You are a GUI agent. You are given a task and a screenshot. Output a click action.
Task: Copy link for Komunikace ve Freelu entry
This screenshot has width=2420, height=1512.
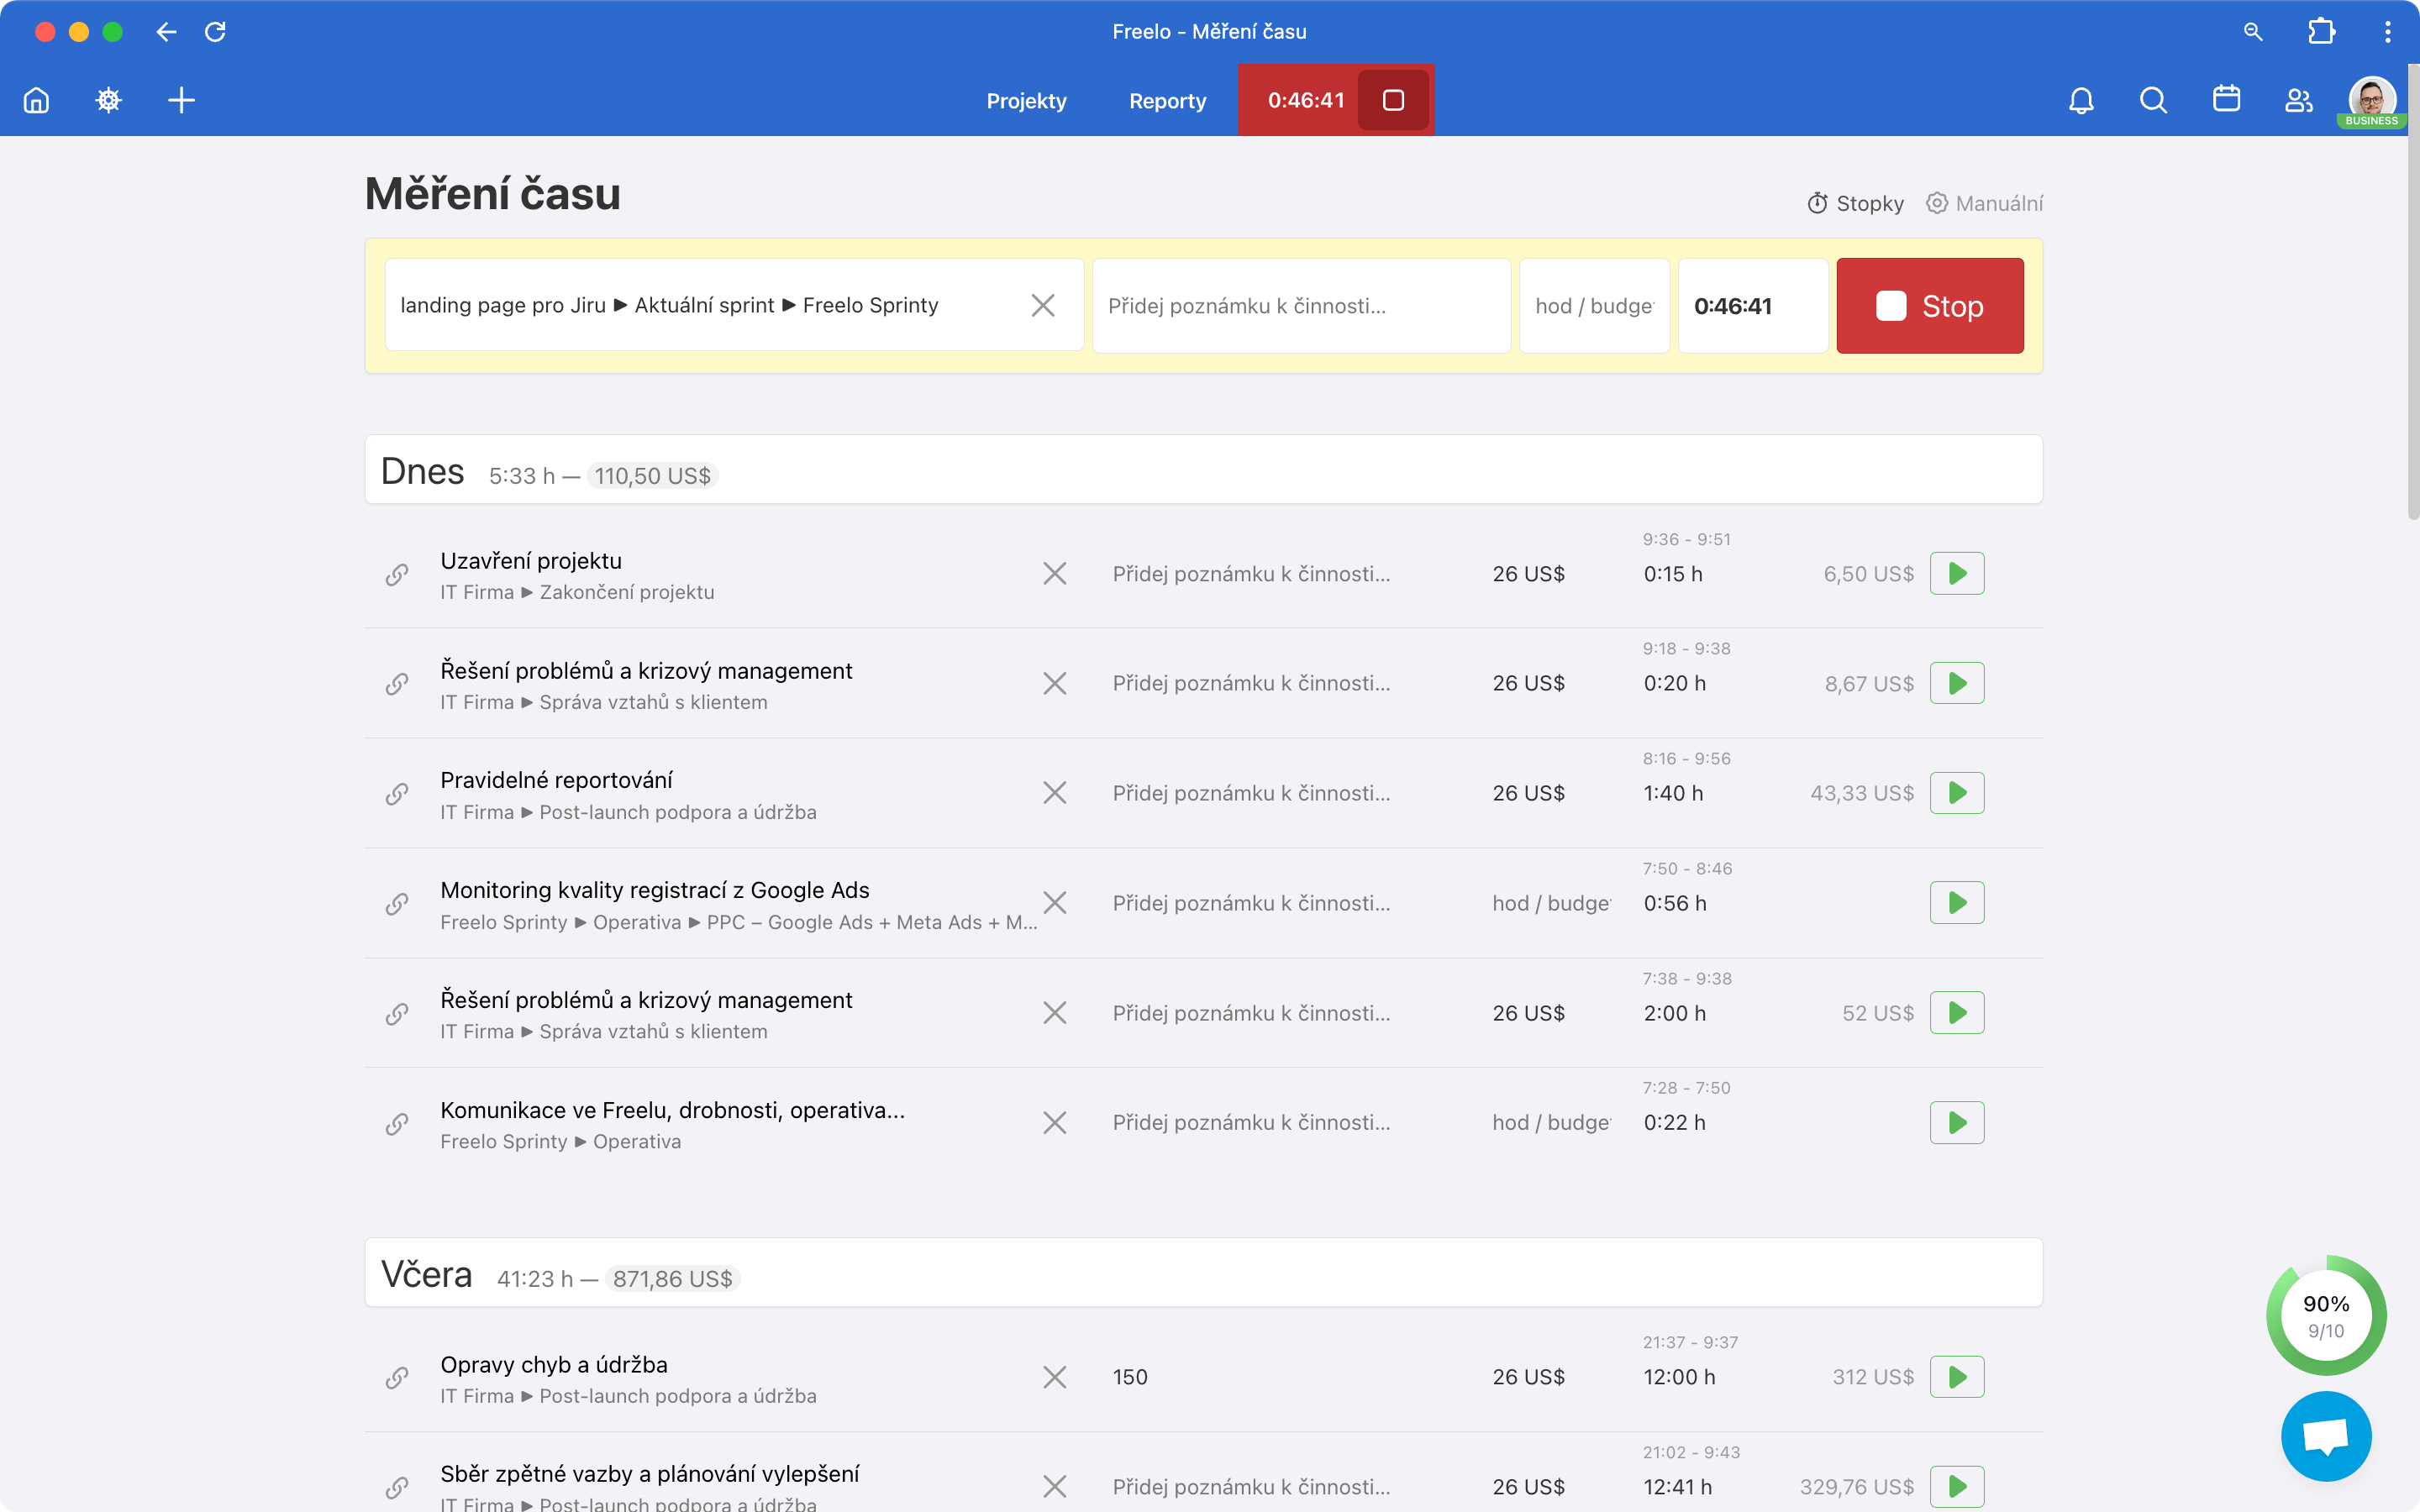coord(397,1123)
